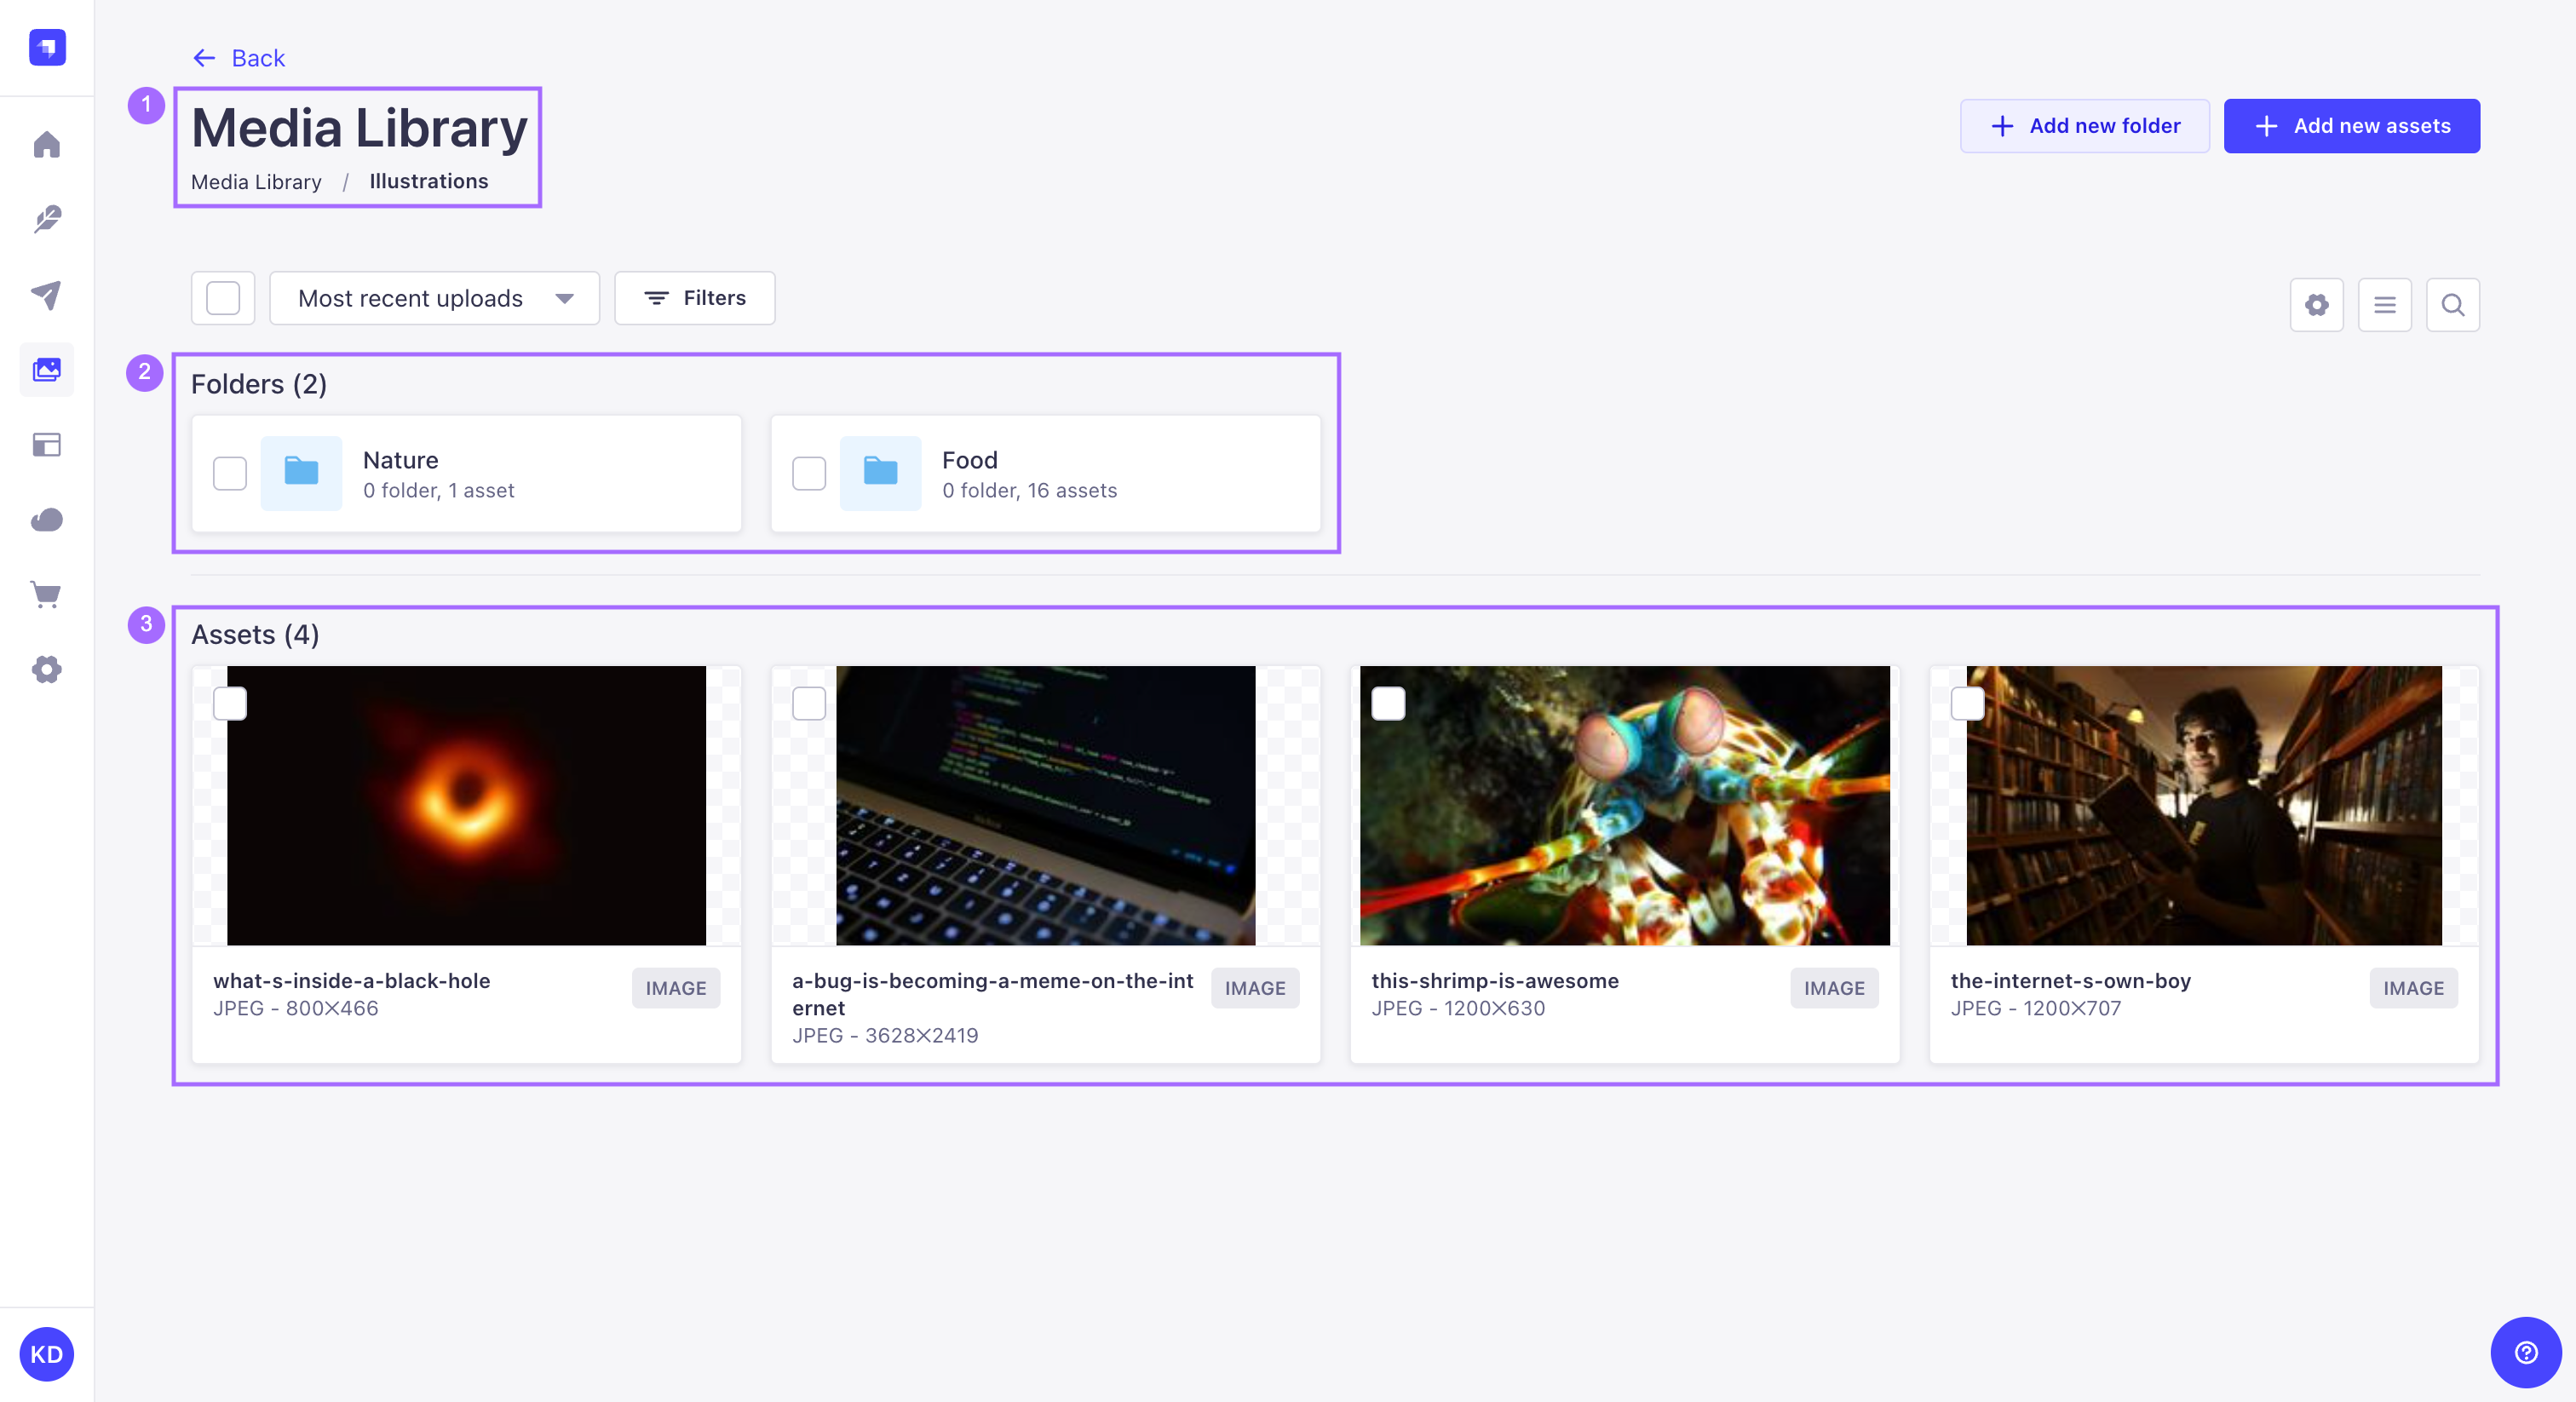Open the Marketplace cart icon
The height and width of the screenshot is (1402, 2576).
[x=46, y=594]
